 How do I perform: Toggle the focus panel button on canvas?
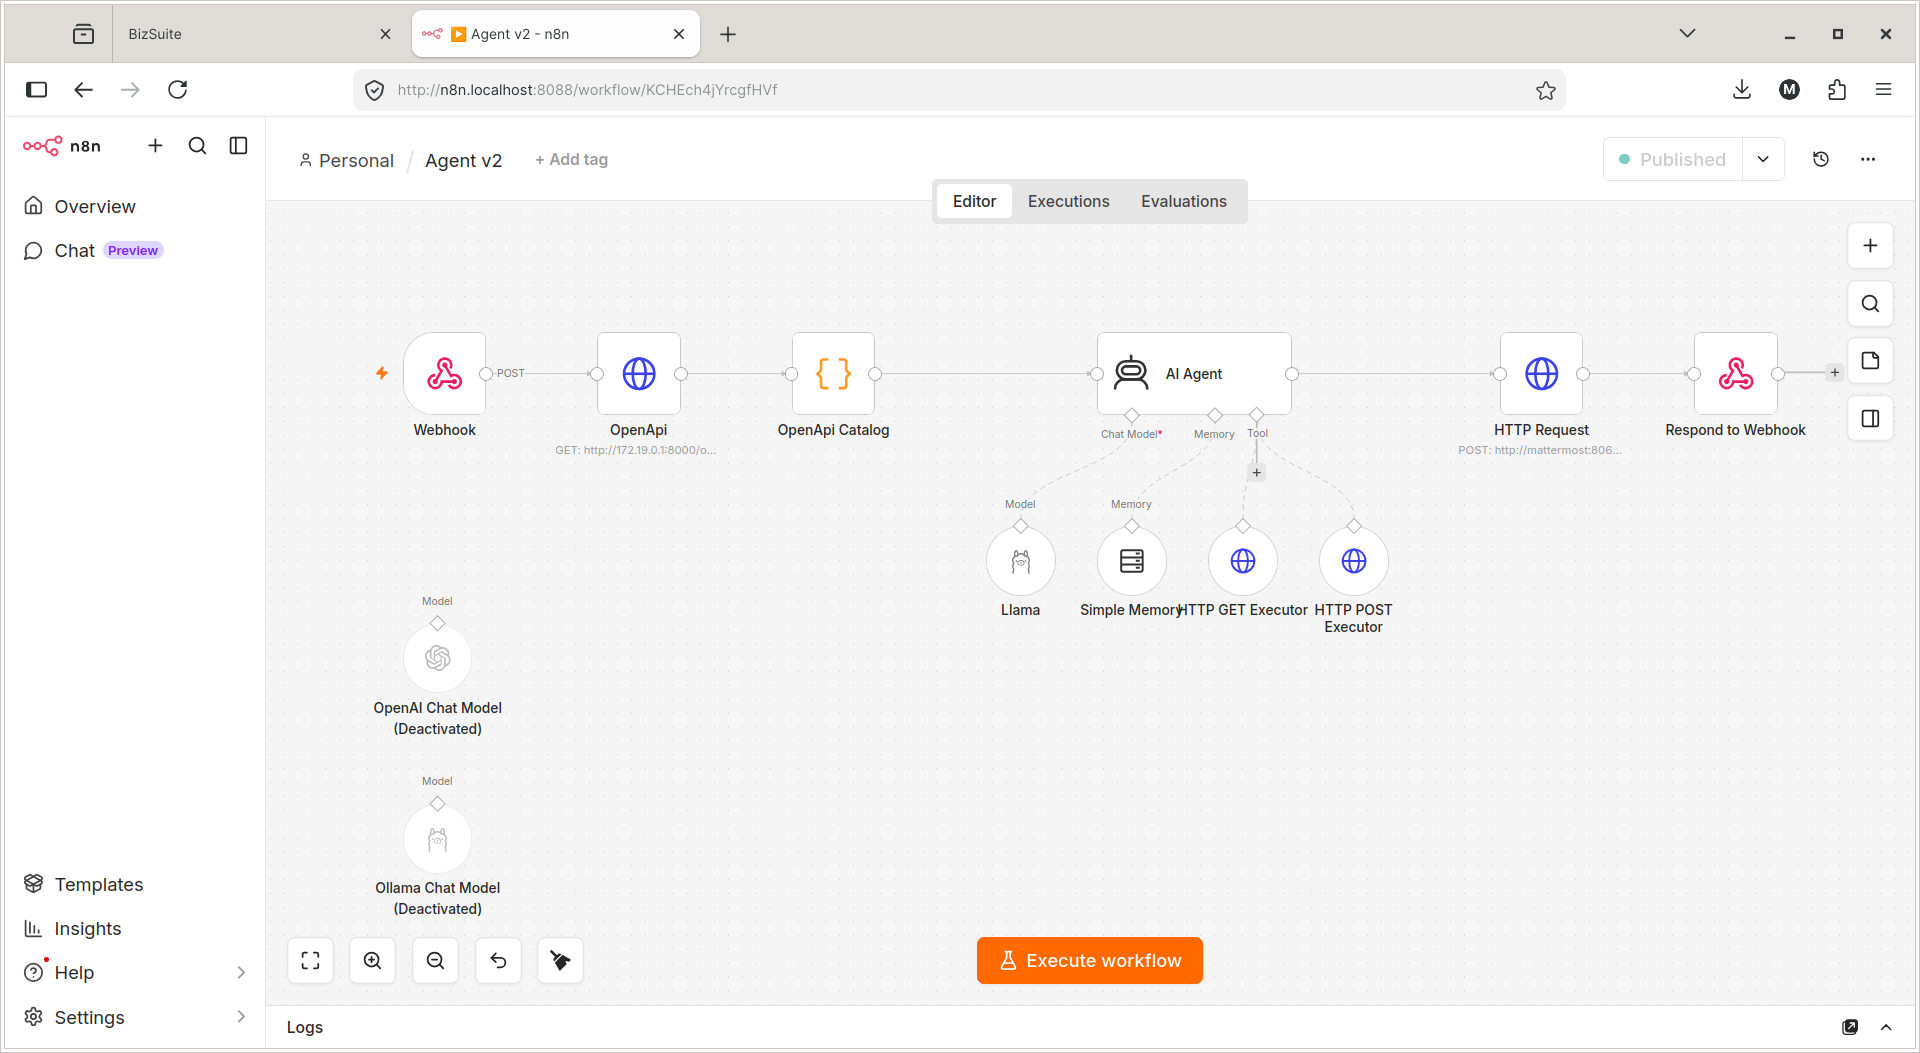tap(1870, 419)
